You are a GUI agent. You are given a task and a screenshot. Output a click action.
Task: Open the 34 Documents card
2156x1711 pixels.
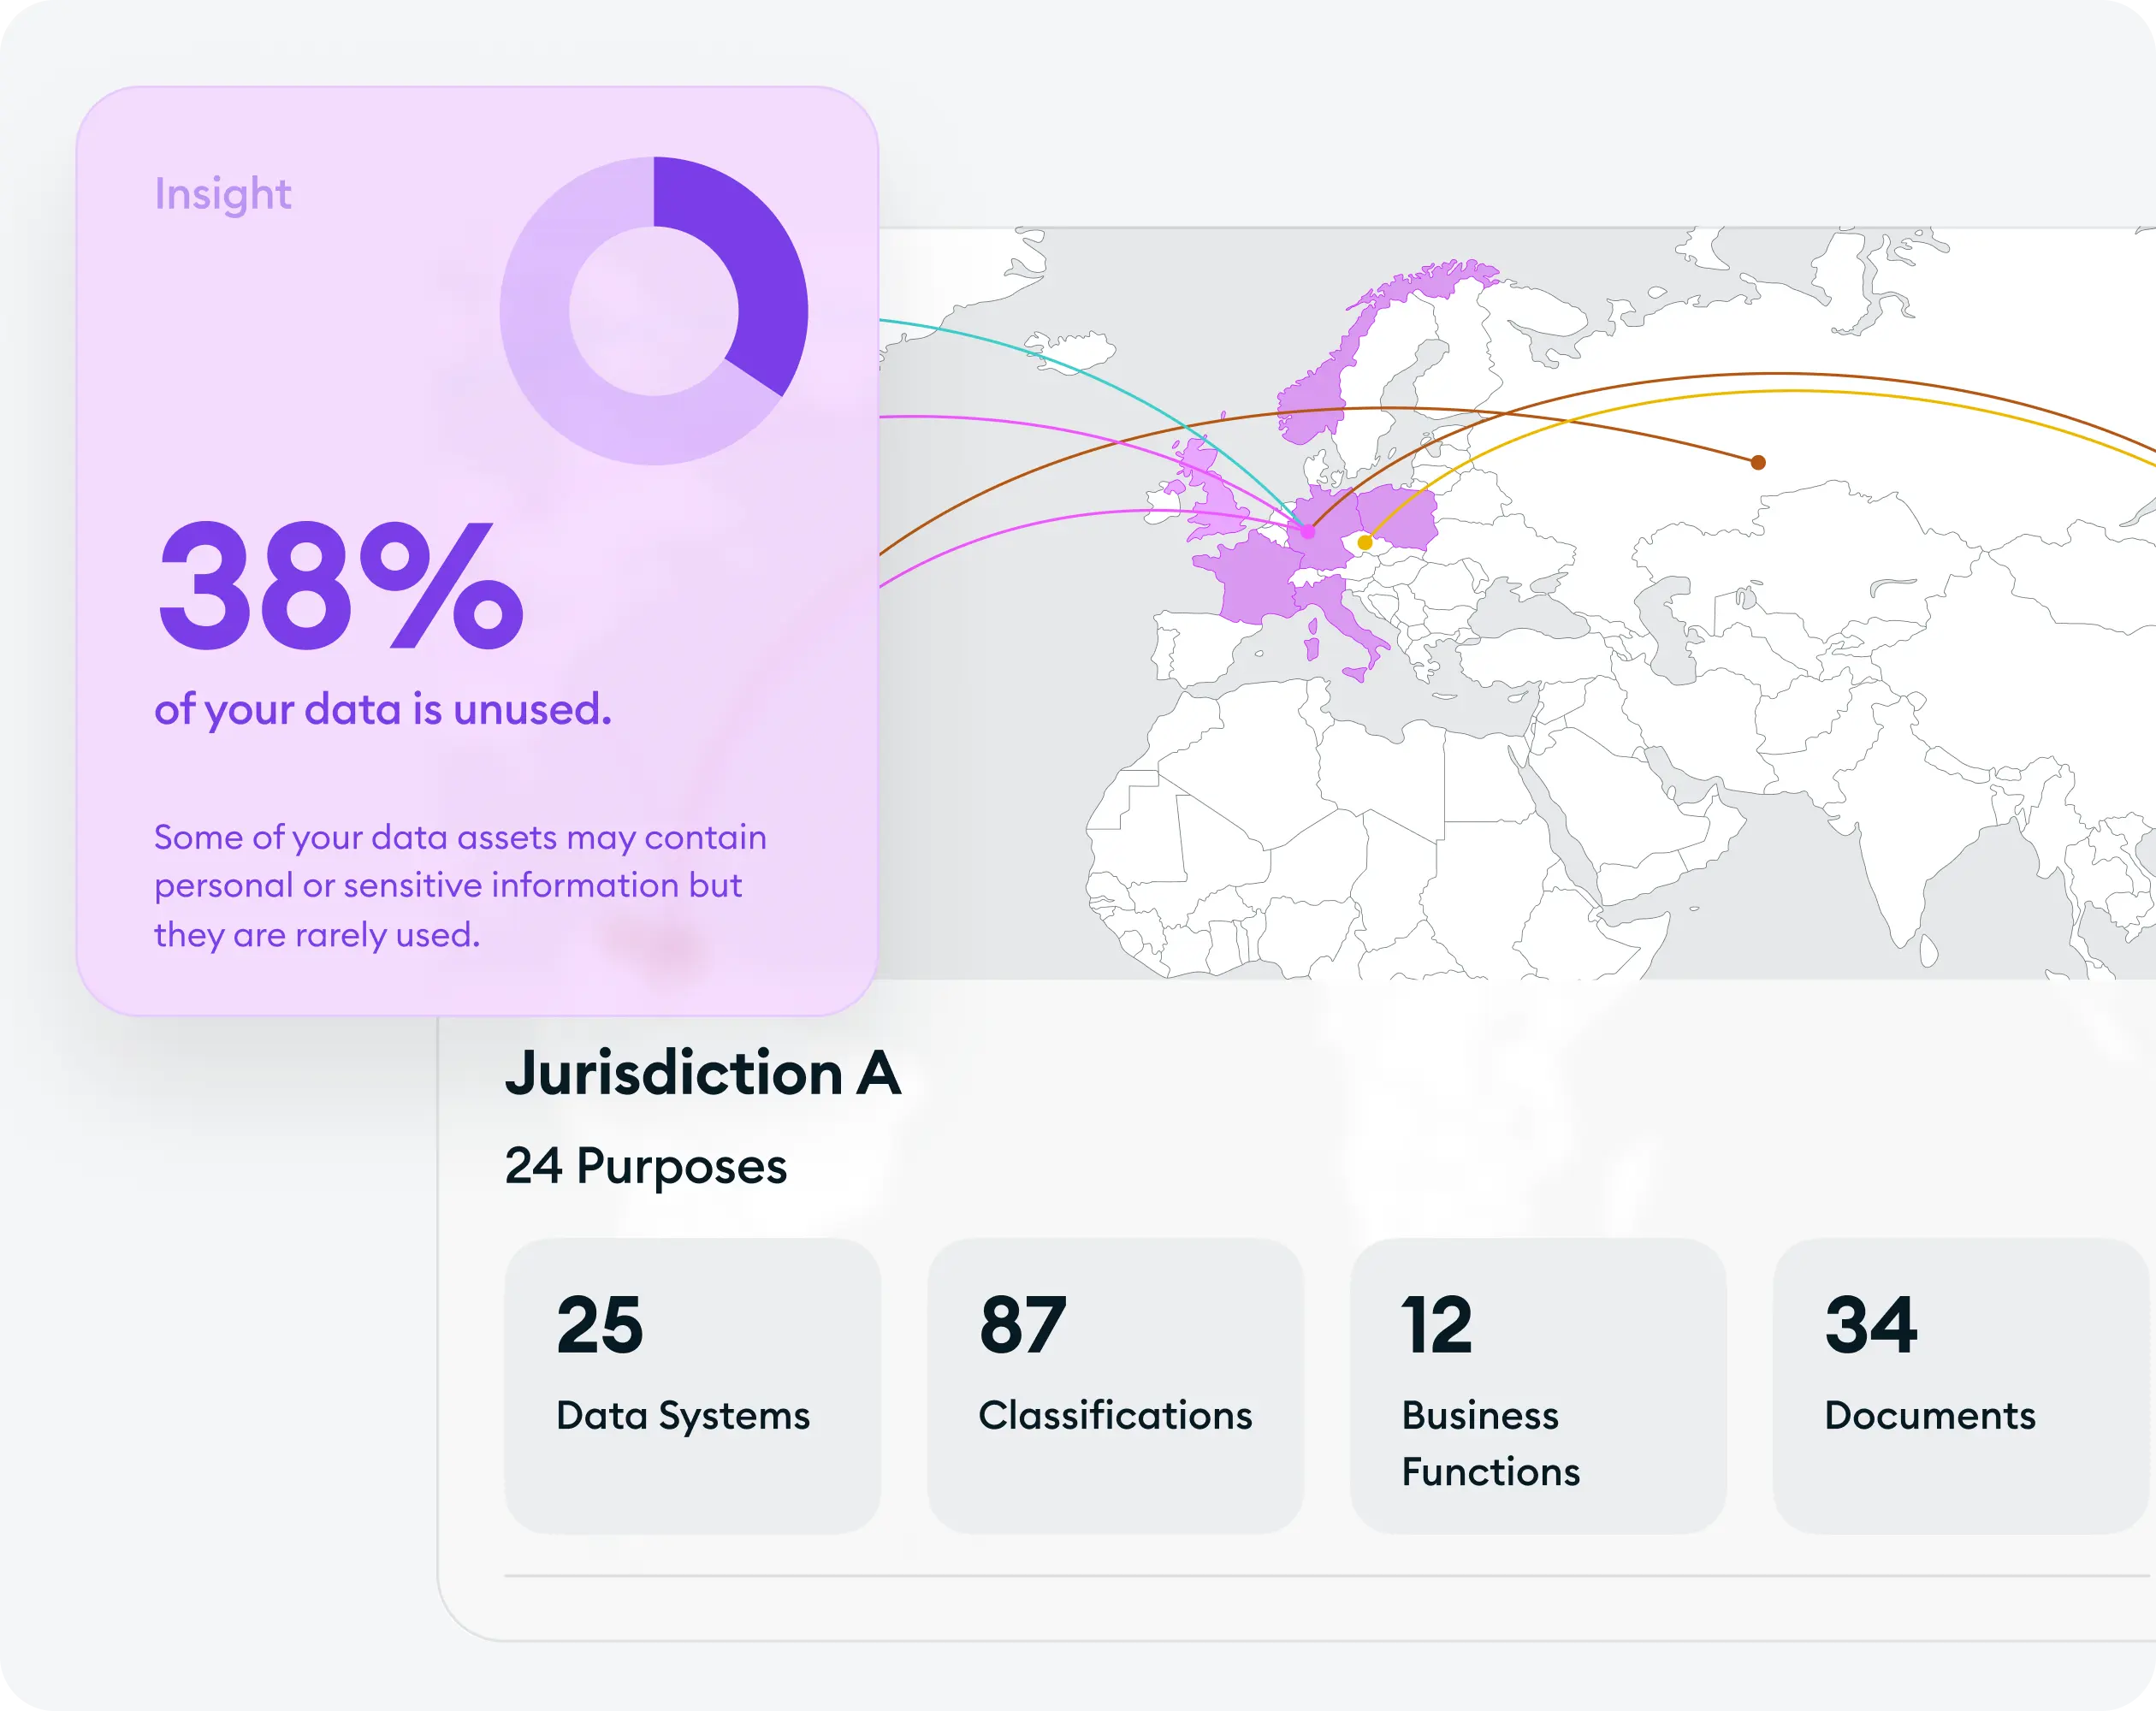[1961, 1386]
